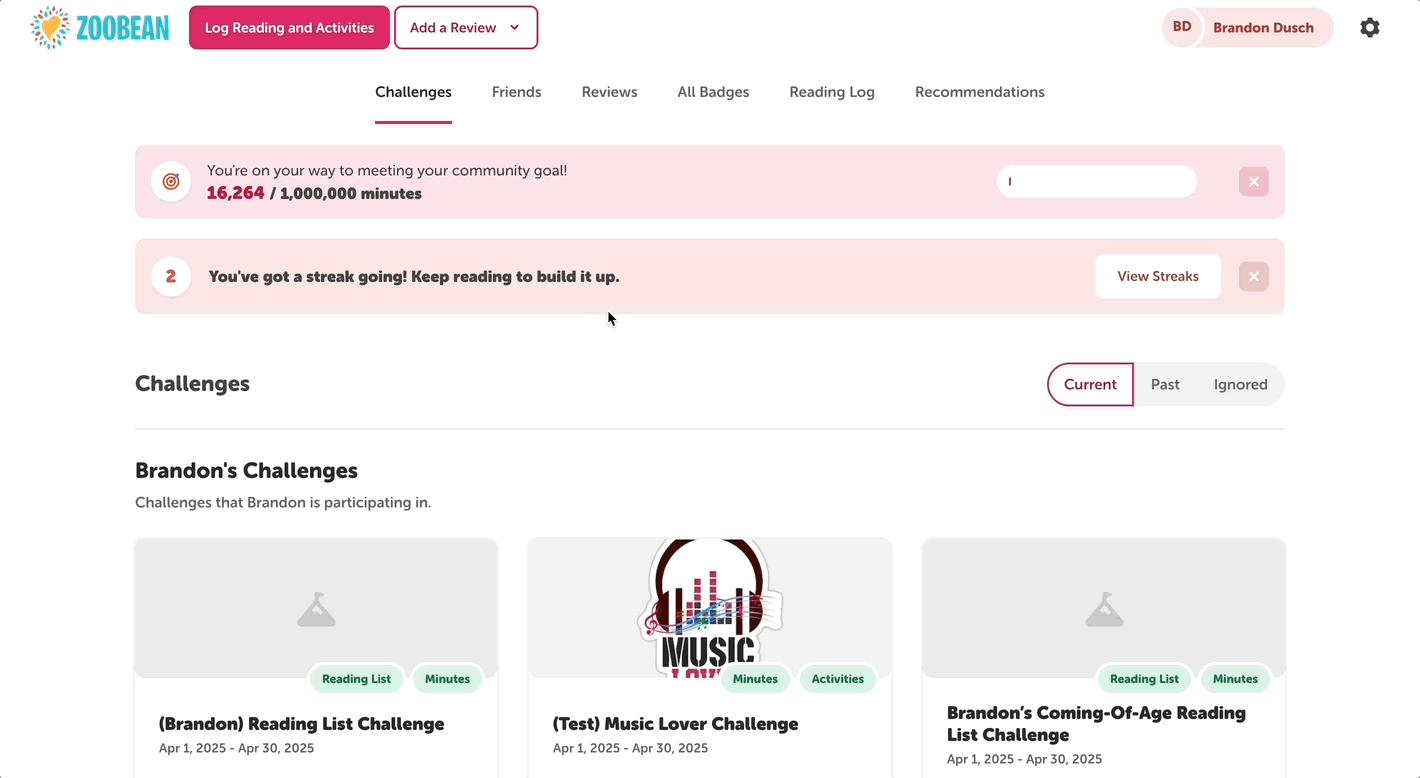Click the BD avatar circle
1420x778 pixels.
coord(1181,27)
